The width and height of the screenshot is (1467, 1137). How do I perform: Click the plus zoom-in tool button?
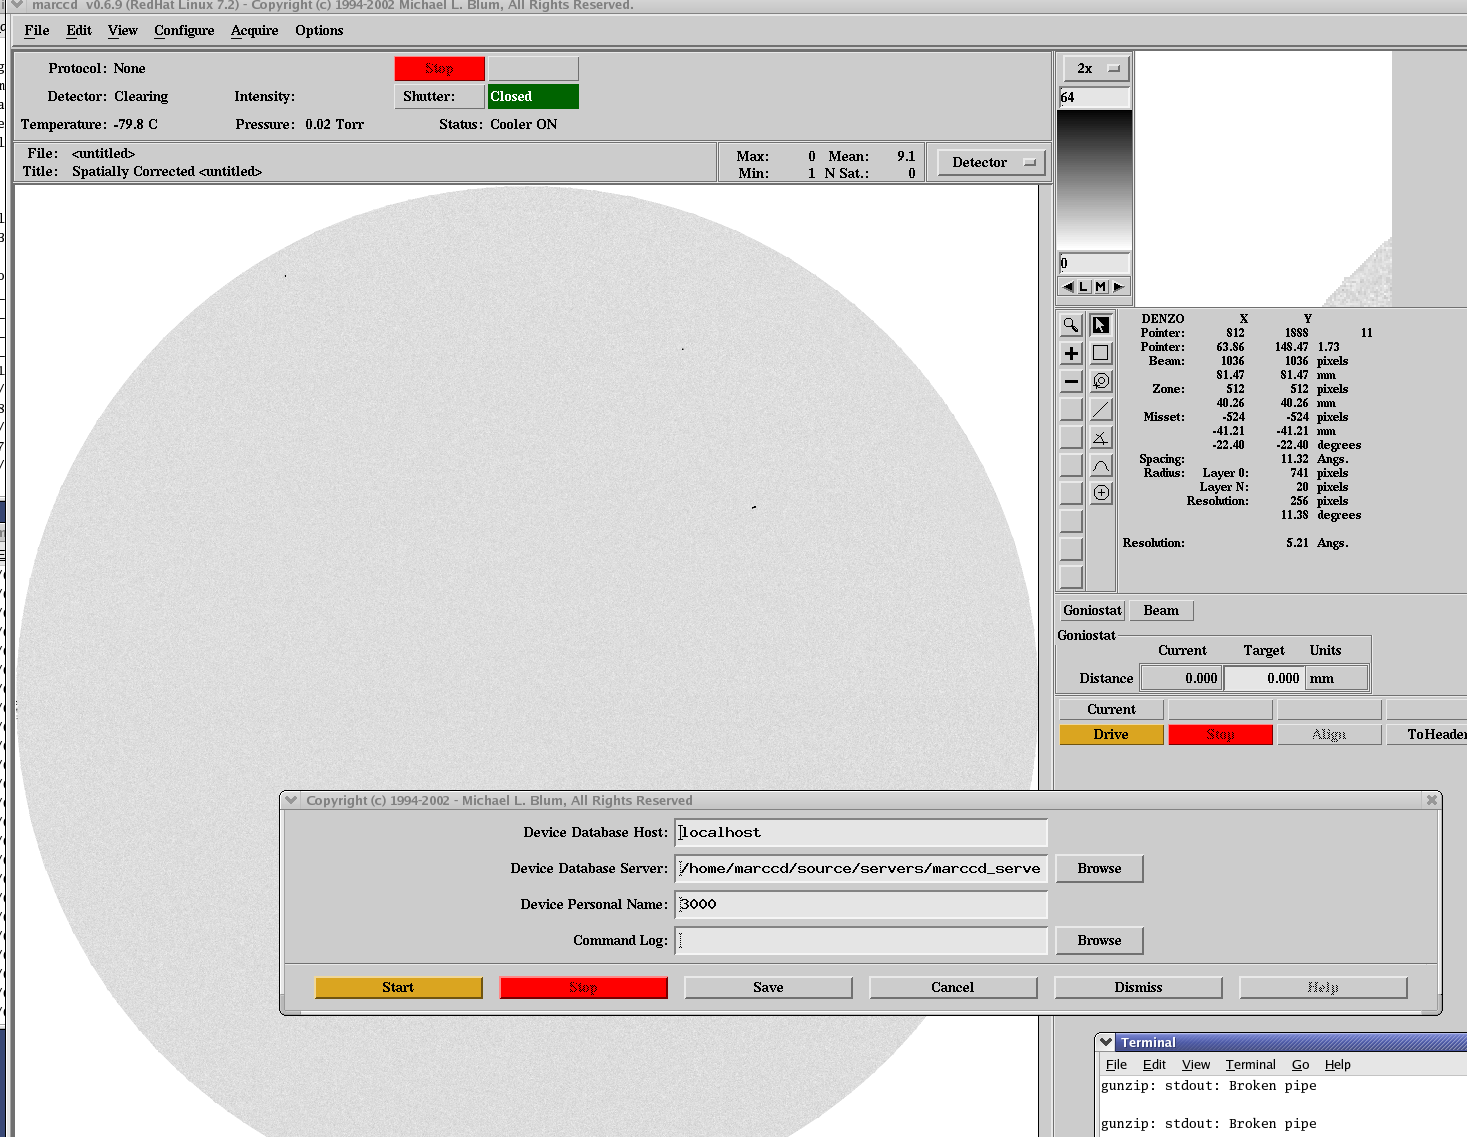click(1071, 353)
